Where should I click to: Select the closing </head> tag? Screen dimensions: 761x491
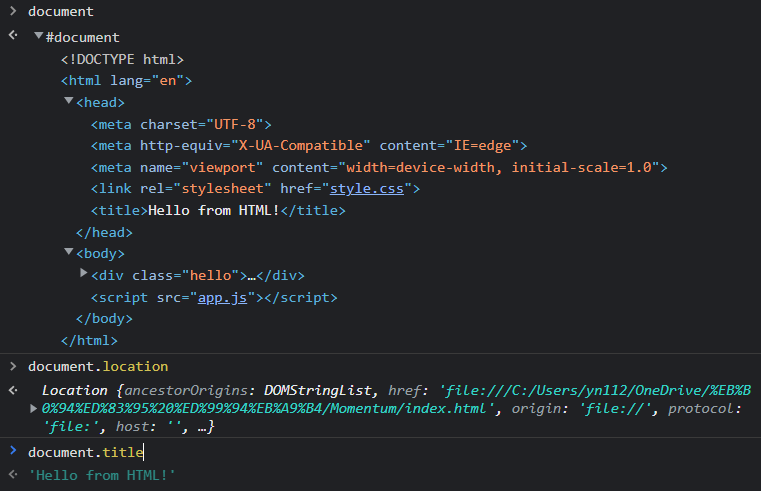point(104,232)
